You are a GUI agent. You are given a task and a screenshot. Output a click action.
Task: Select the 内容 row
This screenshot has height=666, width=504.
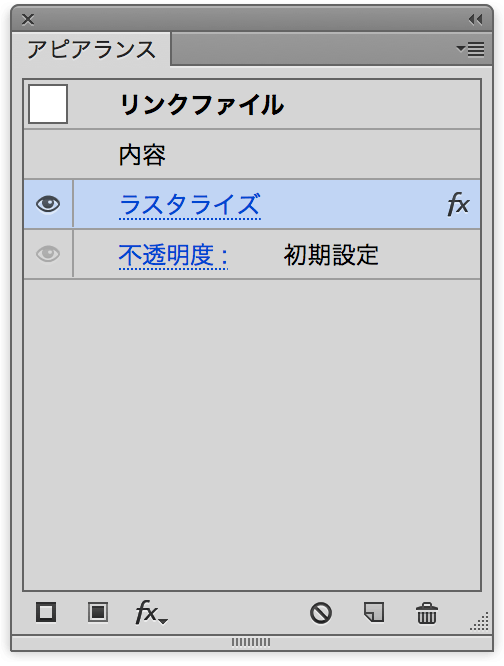(x=252, y=154)
